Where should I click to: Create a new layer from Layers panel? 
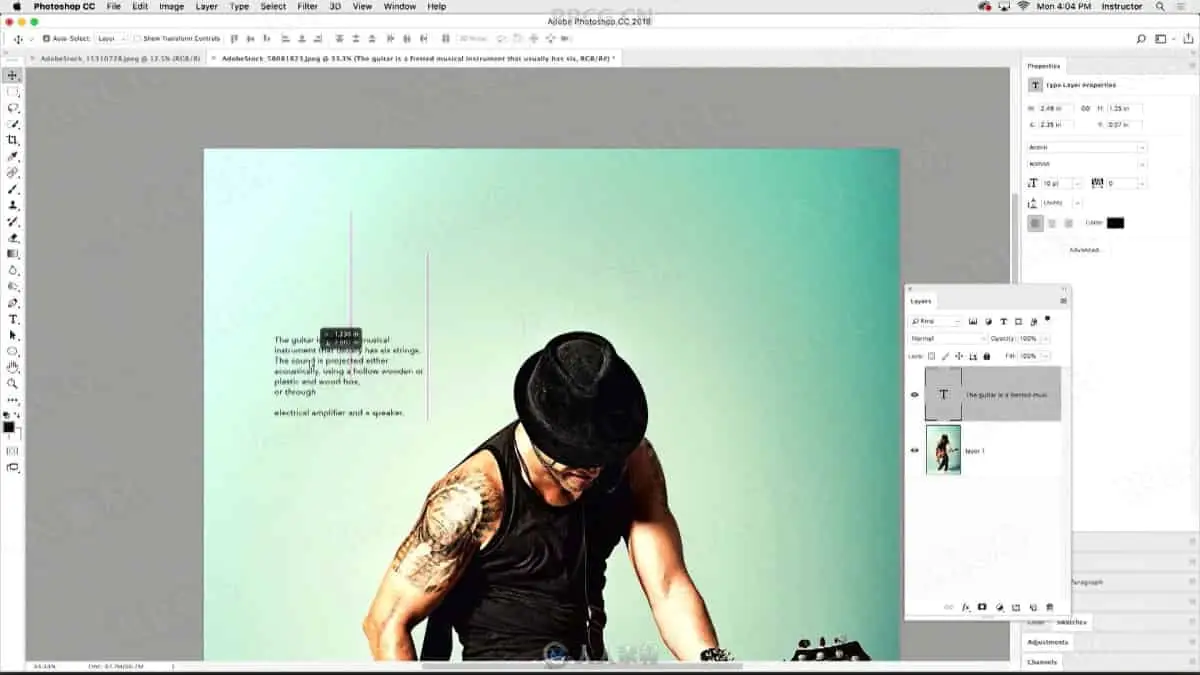coord(1033,607)
